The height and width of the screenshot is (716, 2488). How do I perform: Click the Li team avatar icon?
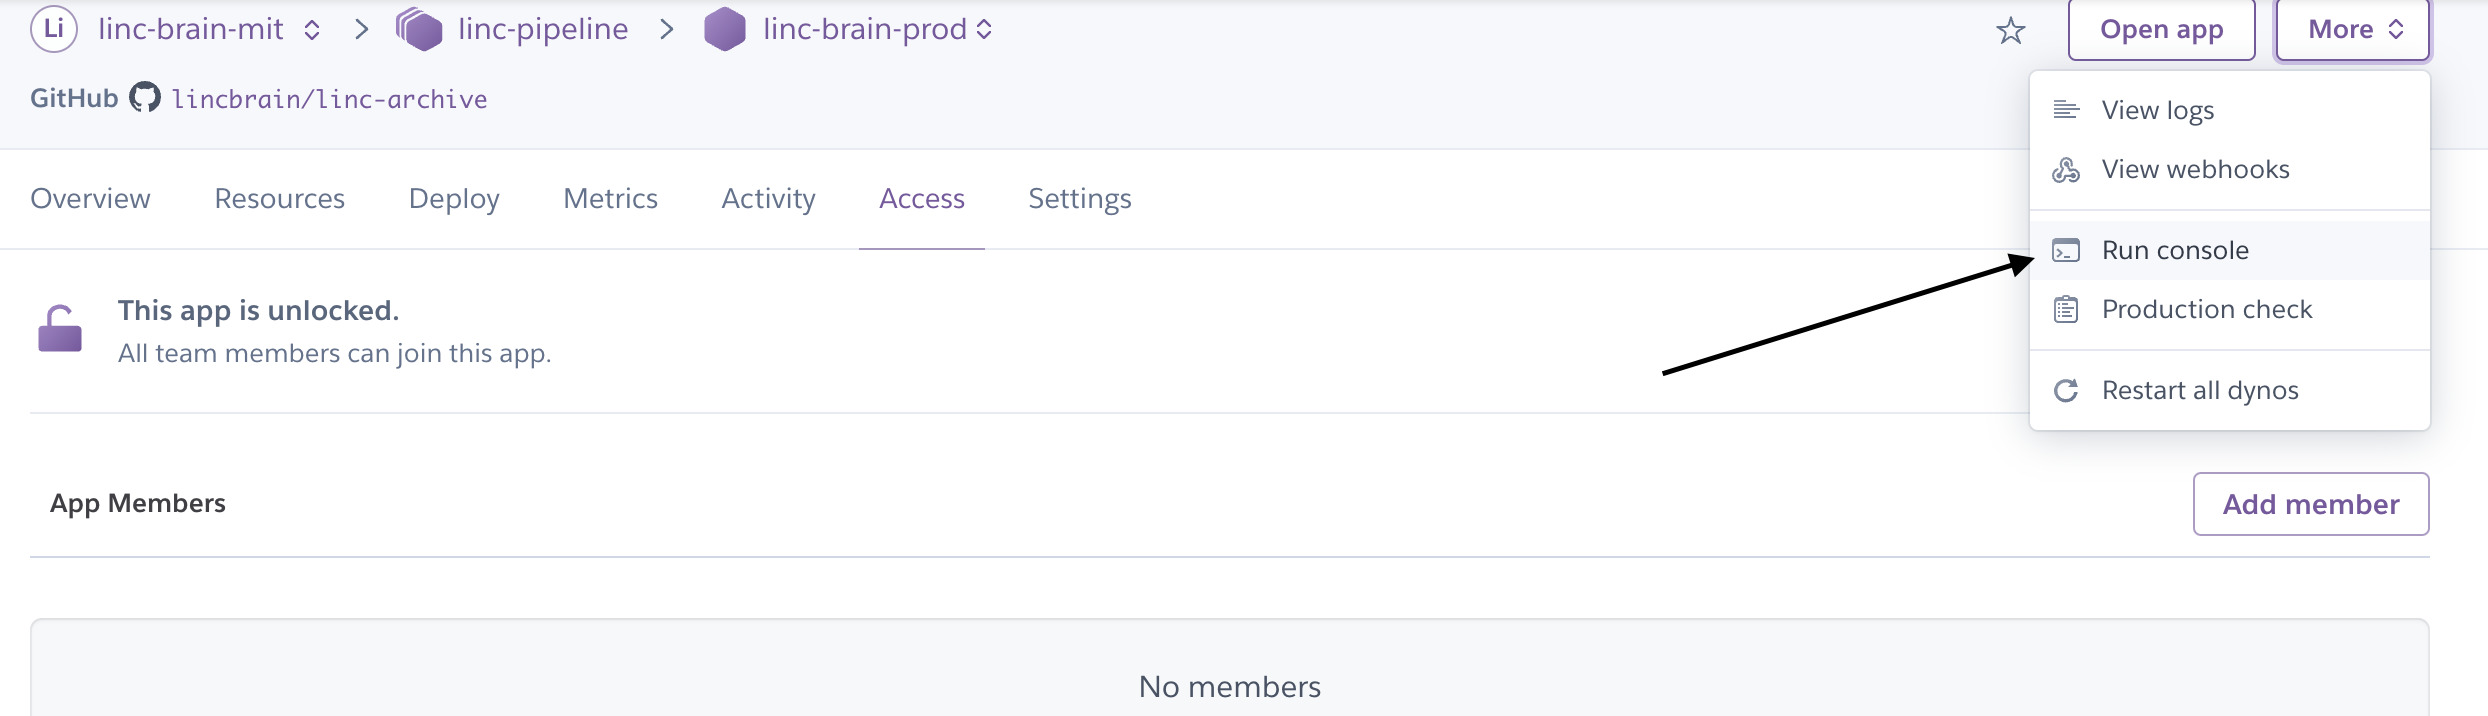tap(55, 28)
